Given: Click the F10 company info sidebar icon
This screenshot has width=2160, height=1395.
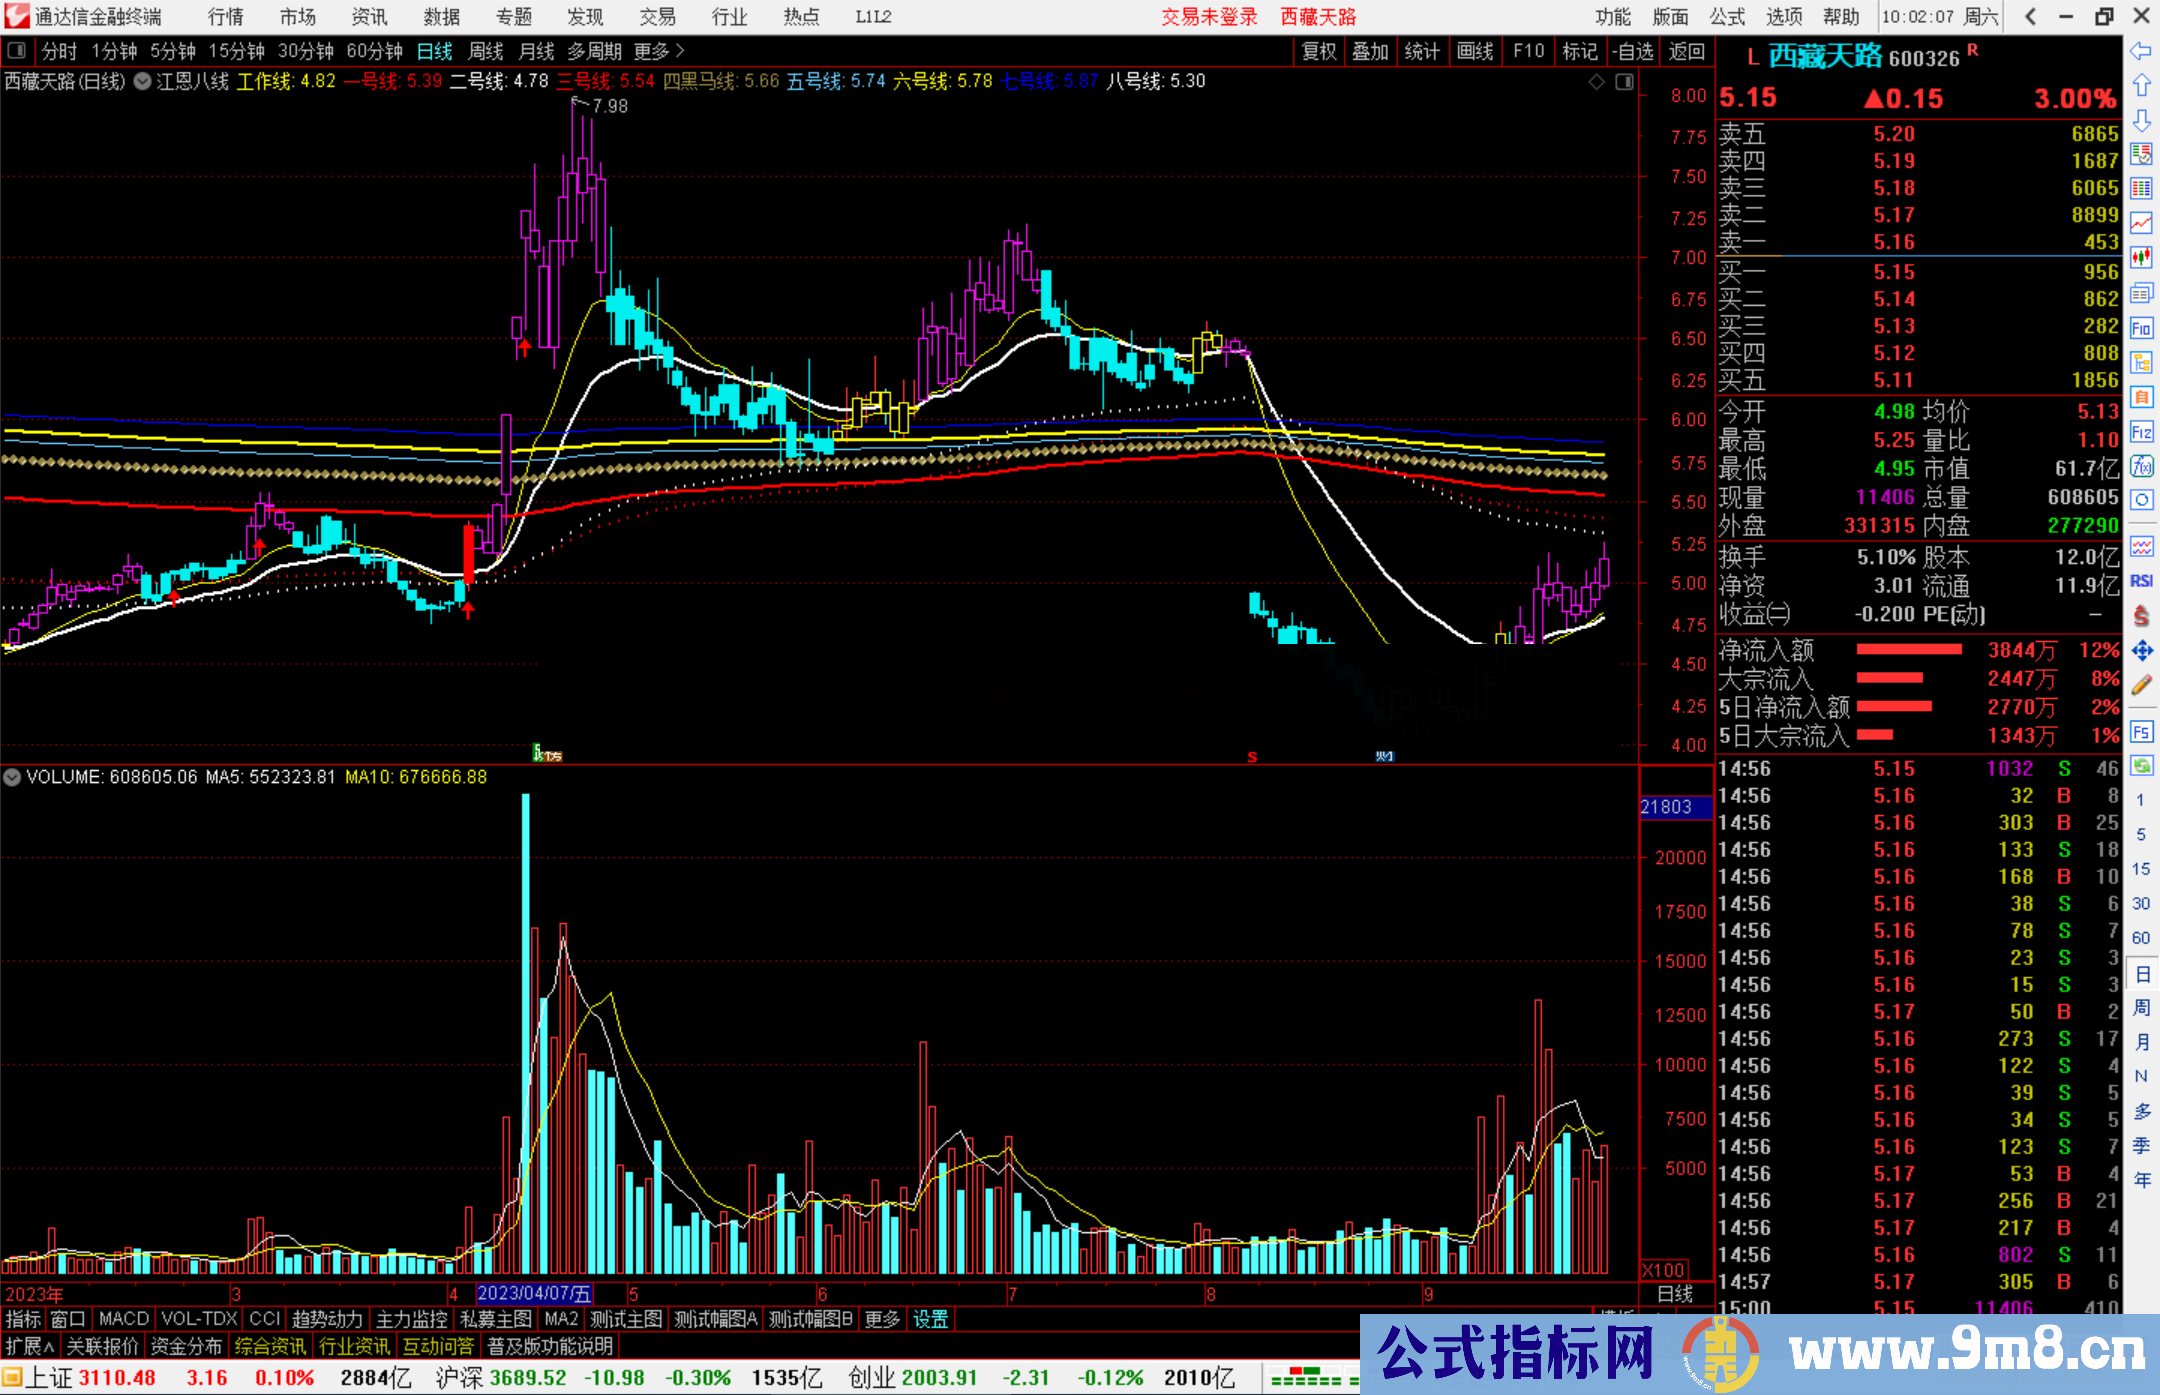Looking at the screenshot, I should [2141, 328].
